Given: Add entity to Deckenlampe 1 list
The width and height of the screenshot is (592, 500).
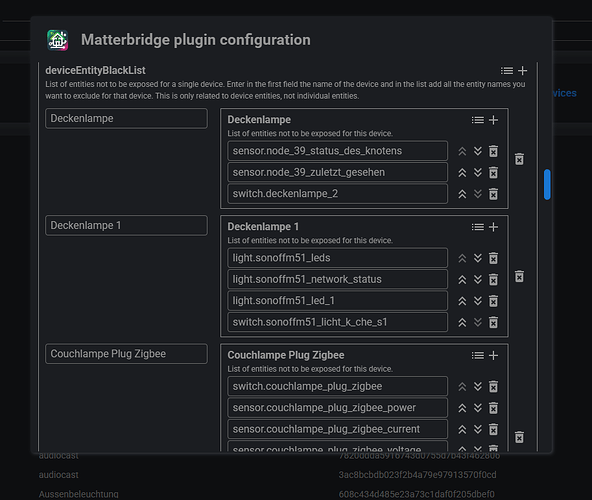Looking at the screenshot, I should [x=493, y=227].
